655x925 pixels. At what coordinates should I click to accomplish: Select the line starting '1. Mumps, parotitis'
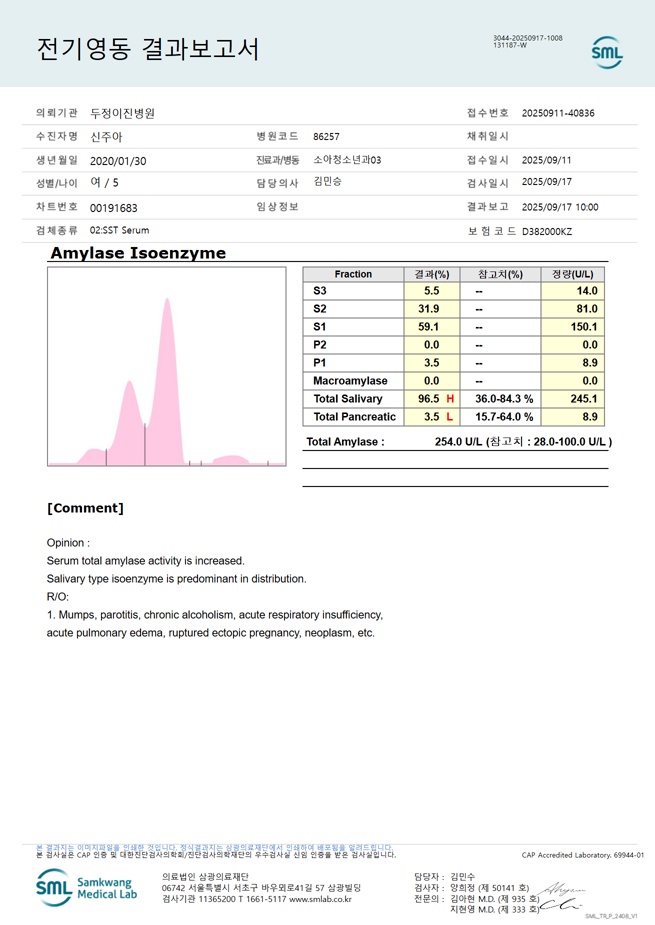tap(215, 615)
